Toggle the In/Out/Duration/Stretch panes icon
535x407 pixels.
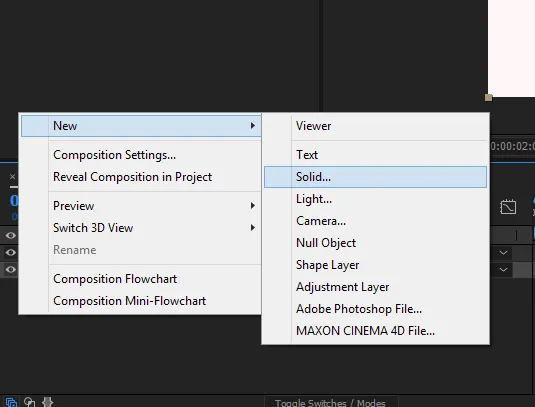47,403
